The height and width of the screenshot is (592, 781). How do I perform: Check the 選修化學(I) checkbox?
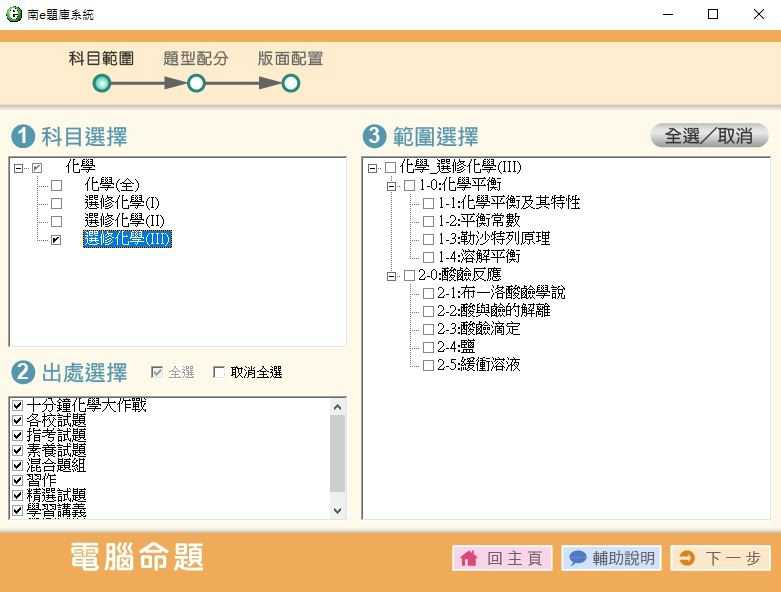[x=57, y=204]
